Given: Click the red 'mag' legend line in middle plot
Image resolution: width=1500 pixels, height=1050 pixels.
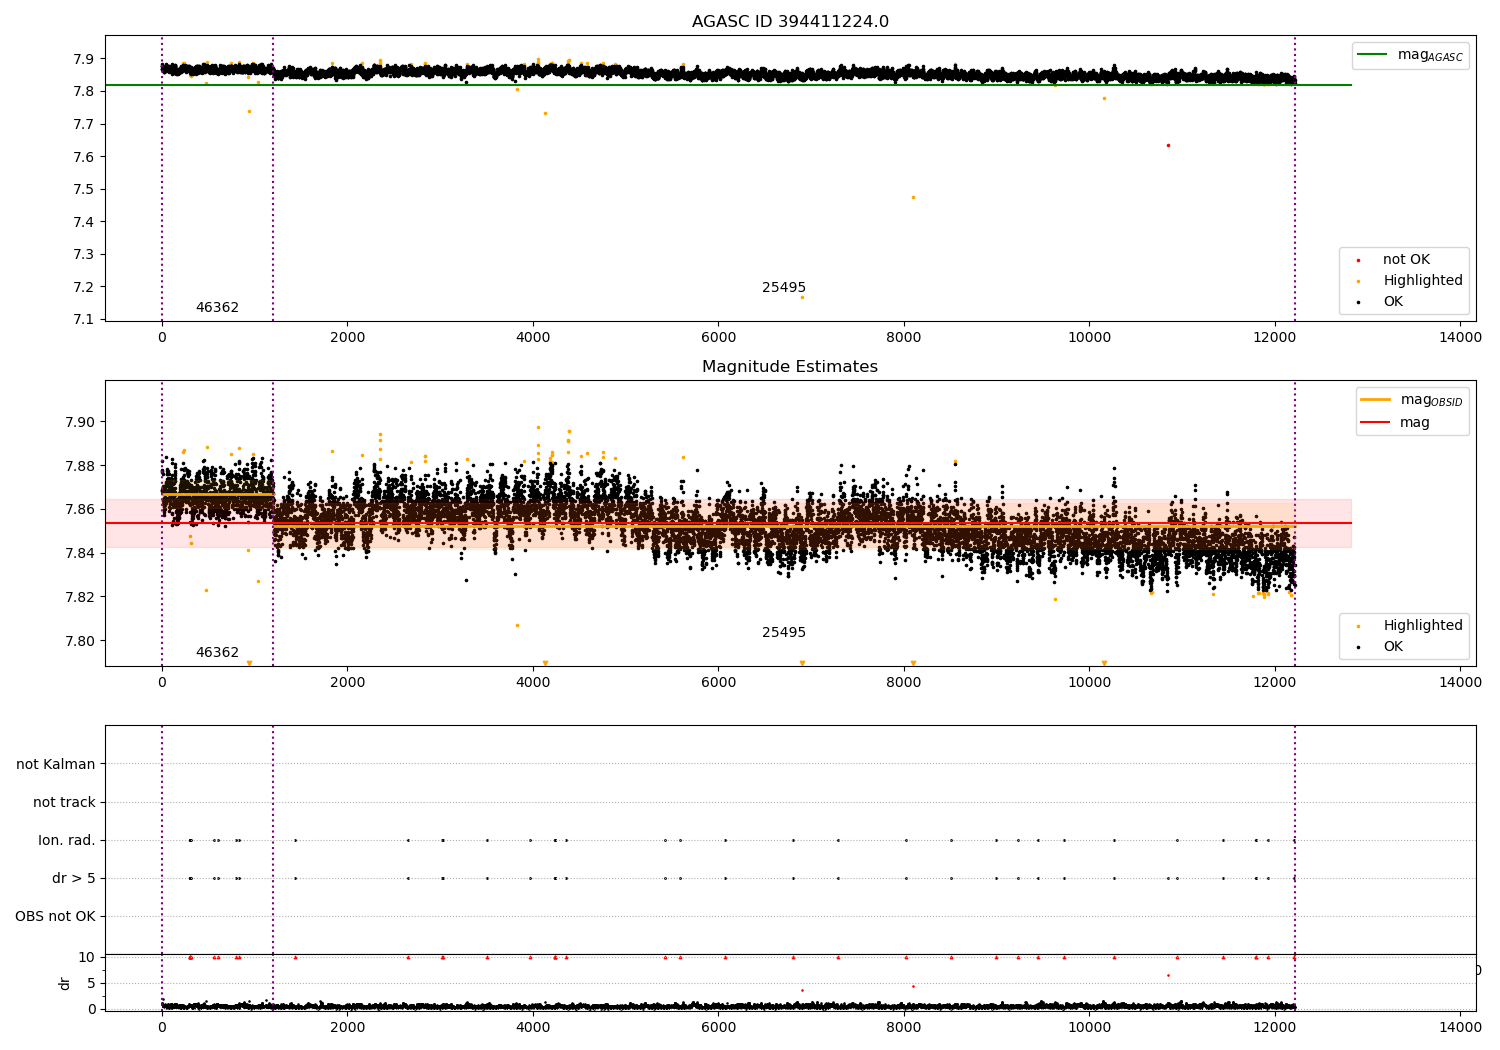Looking at the screenshot, I should point(1376,422).
